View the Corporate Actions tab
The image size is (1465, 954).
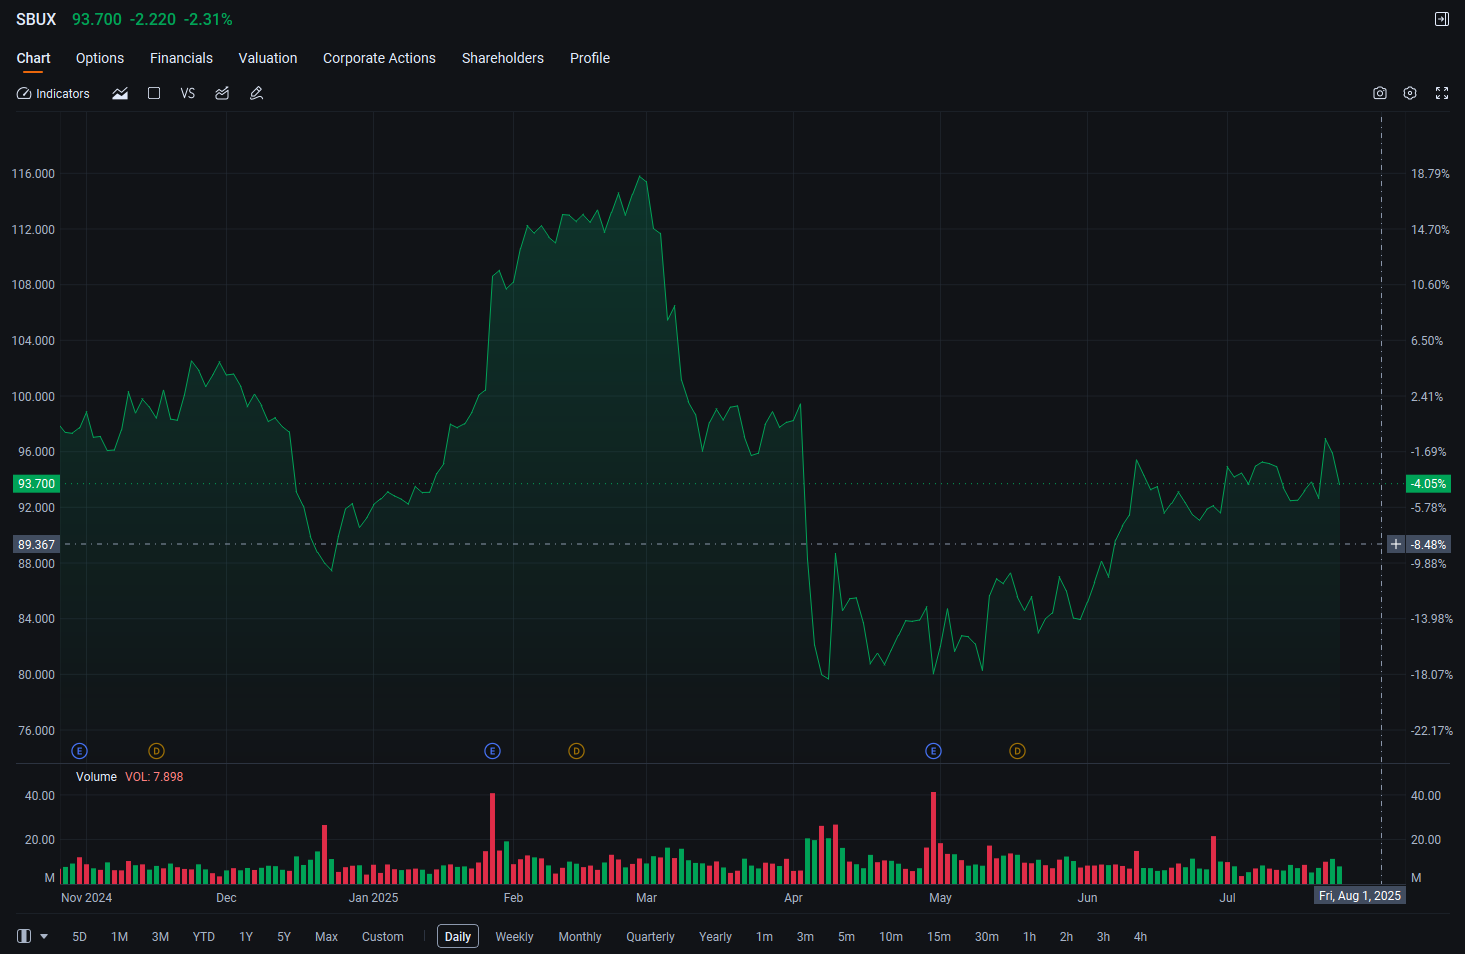pyautogui.click(x=379, y=58)
